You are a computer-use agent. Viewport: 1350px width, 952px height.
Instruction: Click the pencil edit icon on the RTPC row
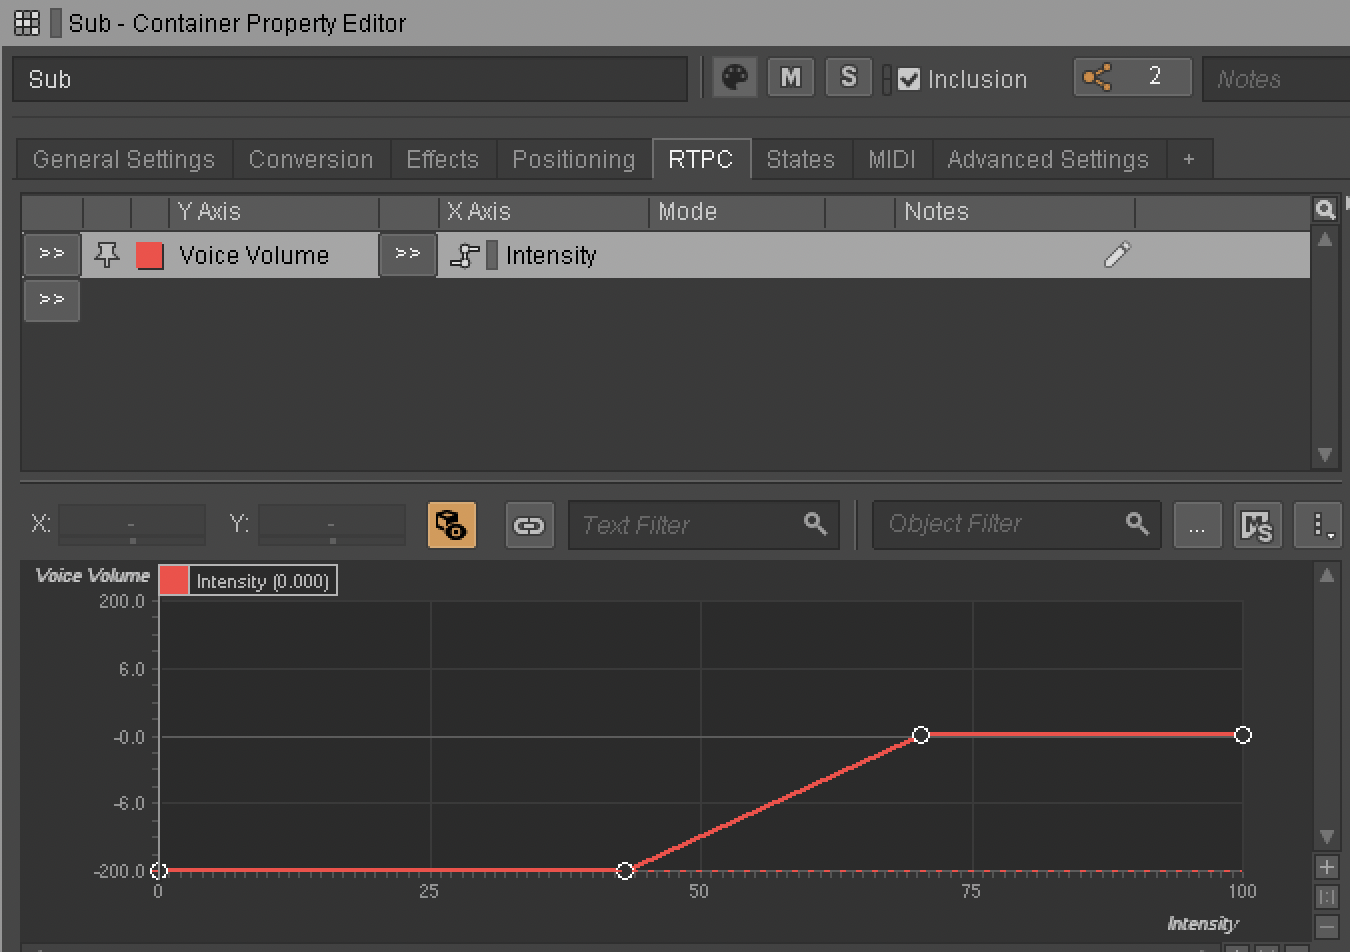click(x=1117, y=255)
